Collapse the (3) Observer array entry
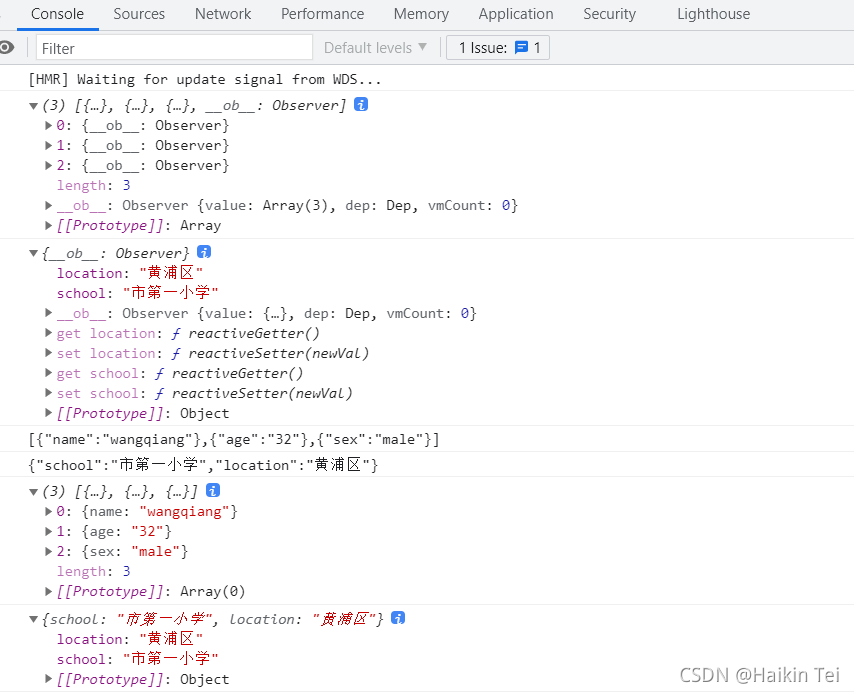 33,106
